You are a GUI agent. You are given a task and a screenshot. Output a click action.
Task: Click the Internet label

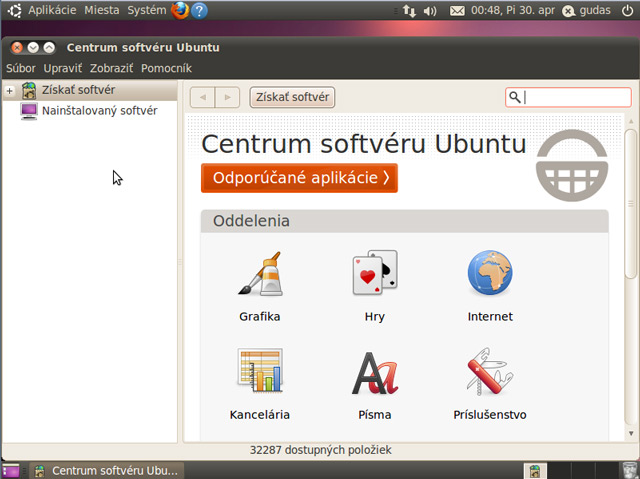click(x=490, y=317)
